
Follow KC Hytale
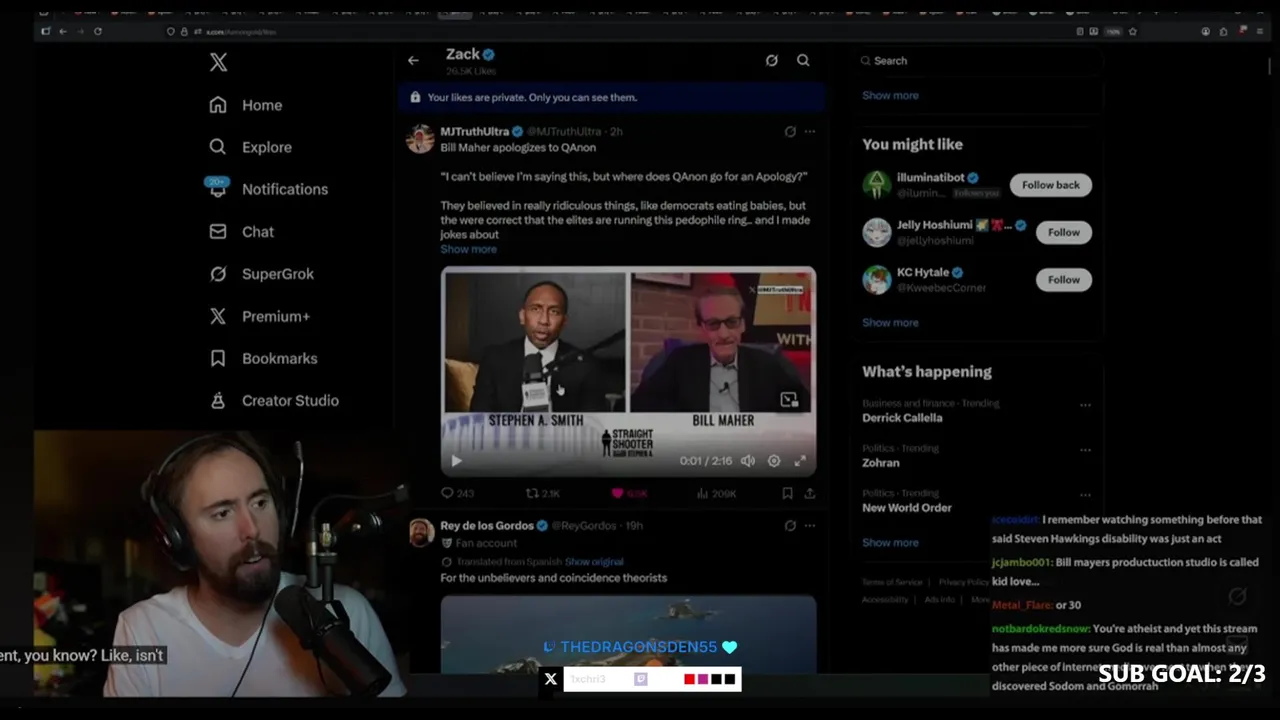pyautogui.click(x=1063, y=280)
